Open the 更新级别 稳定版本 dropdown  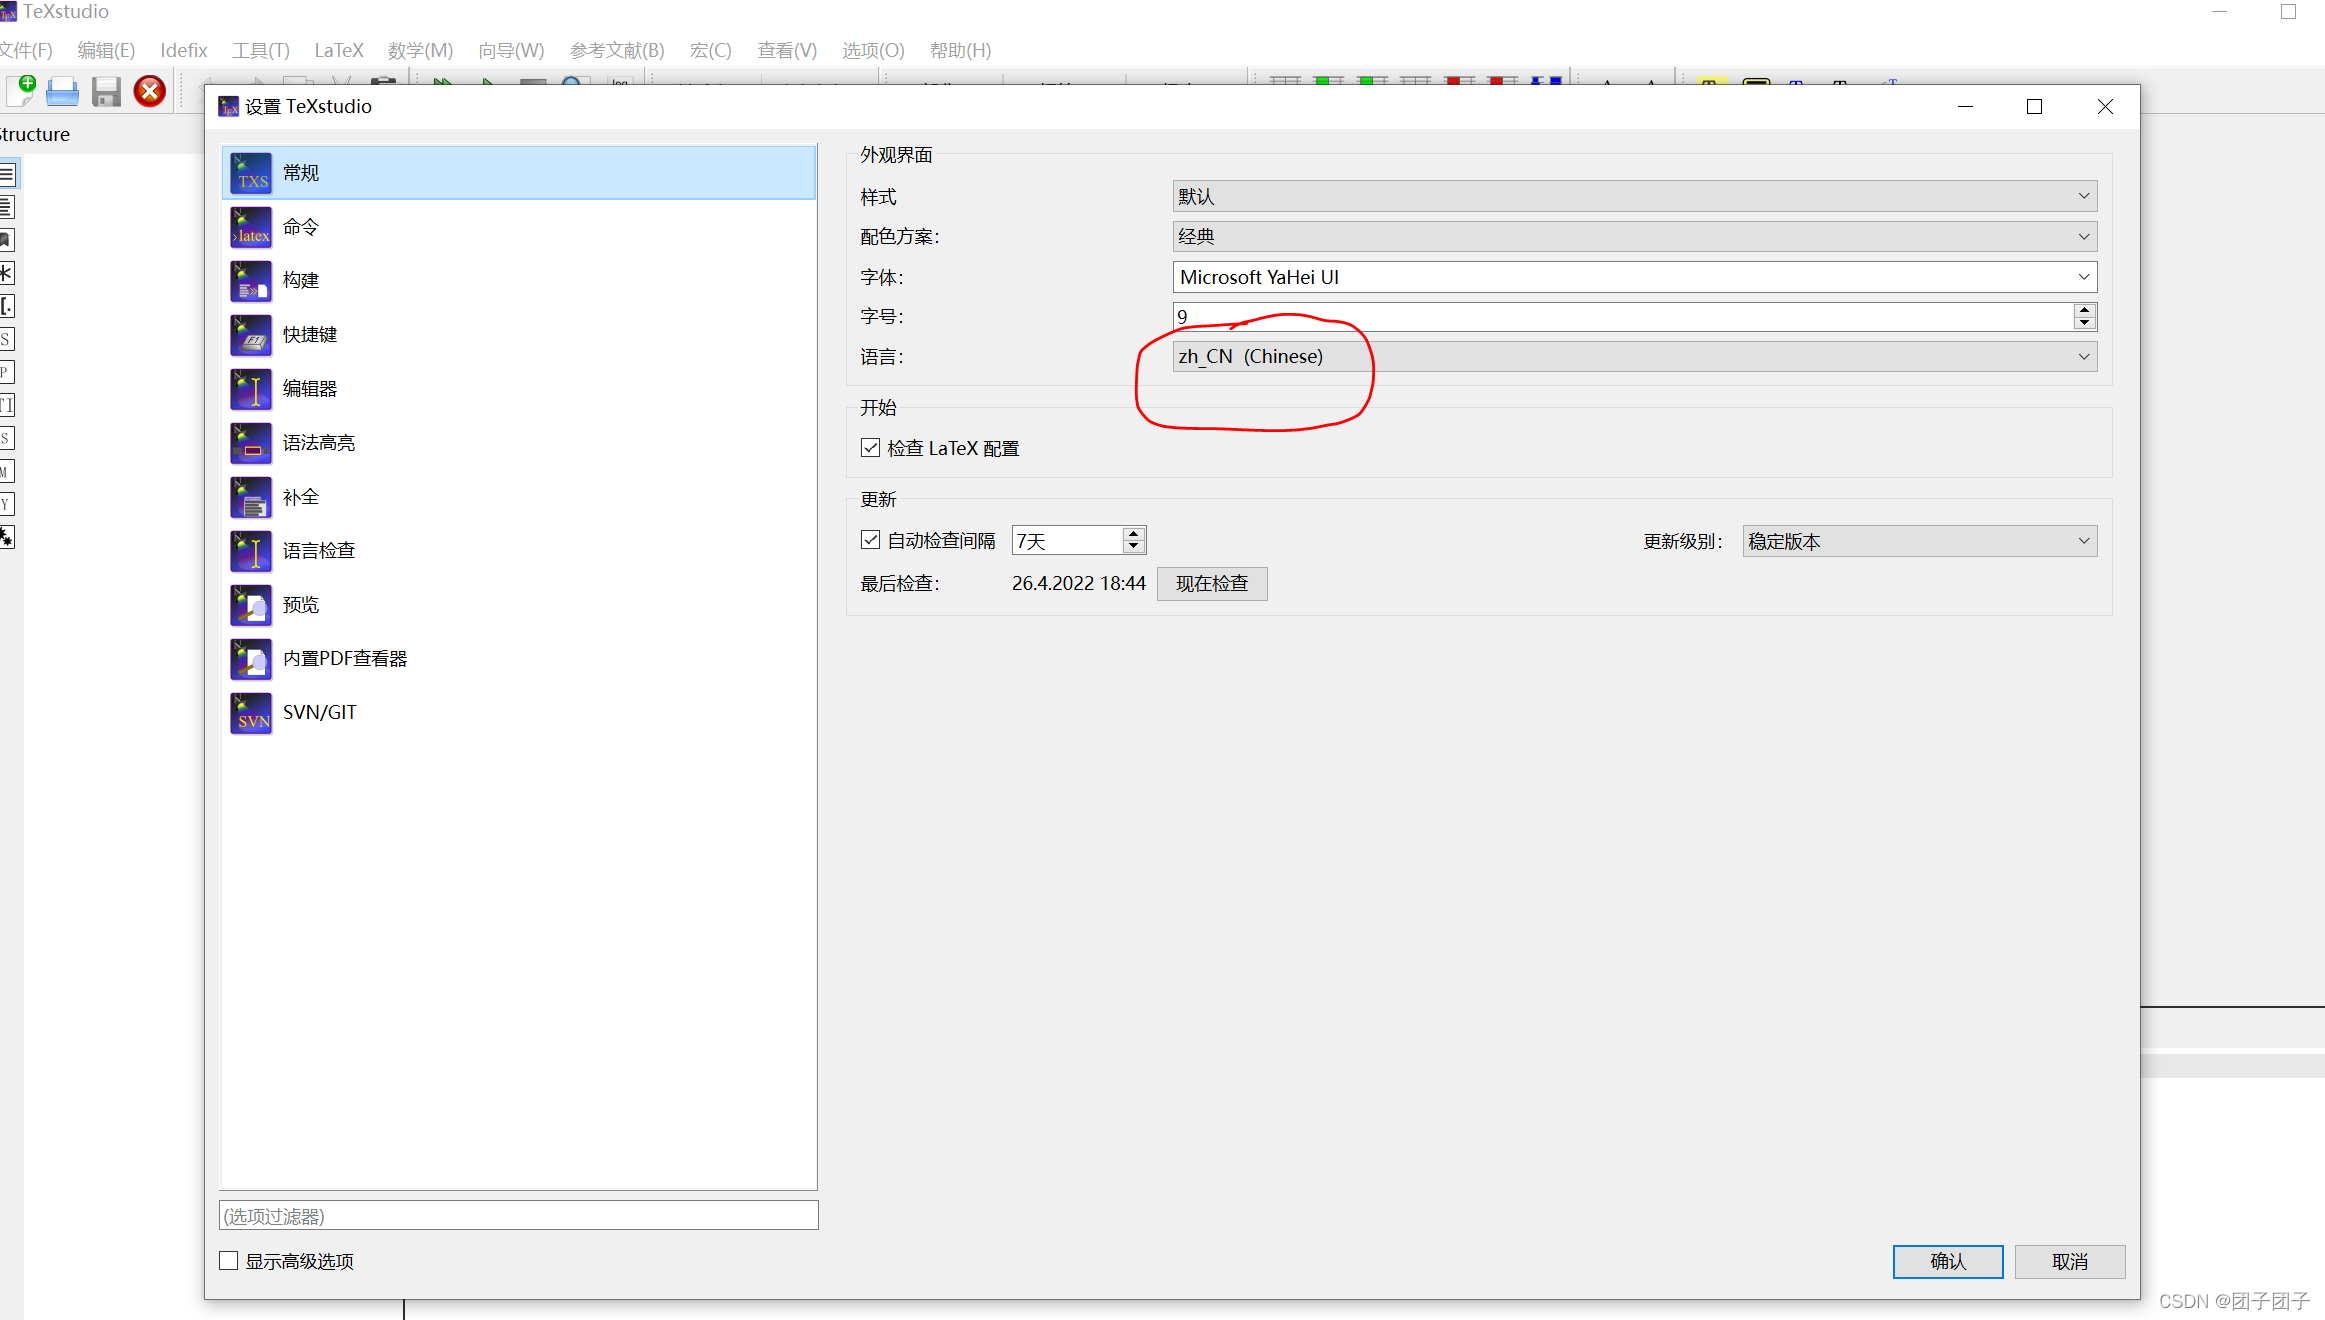tap(1919, 541)
